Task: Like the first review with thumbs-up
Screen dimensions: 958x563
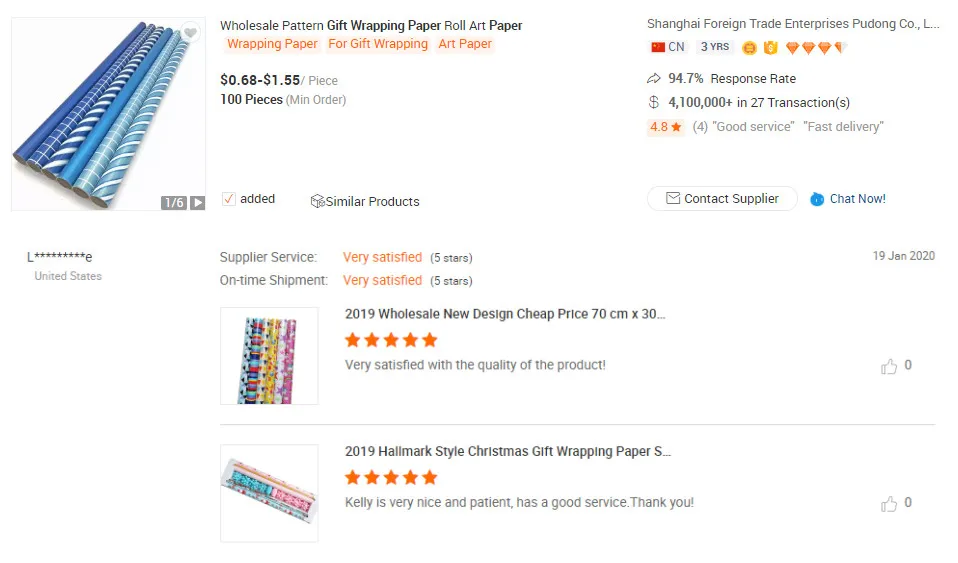Action: [x=889, y=367]
